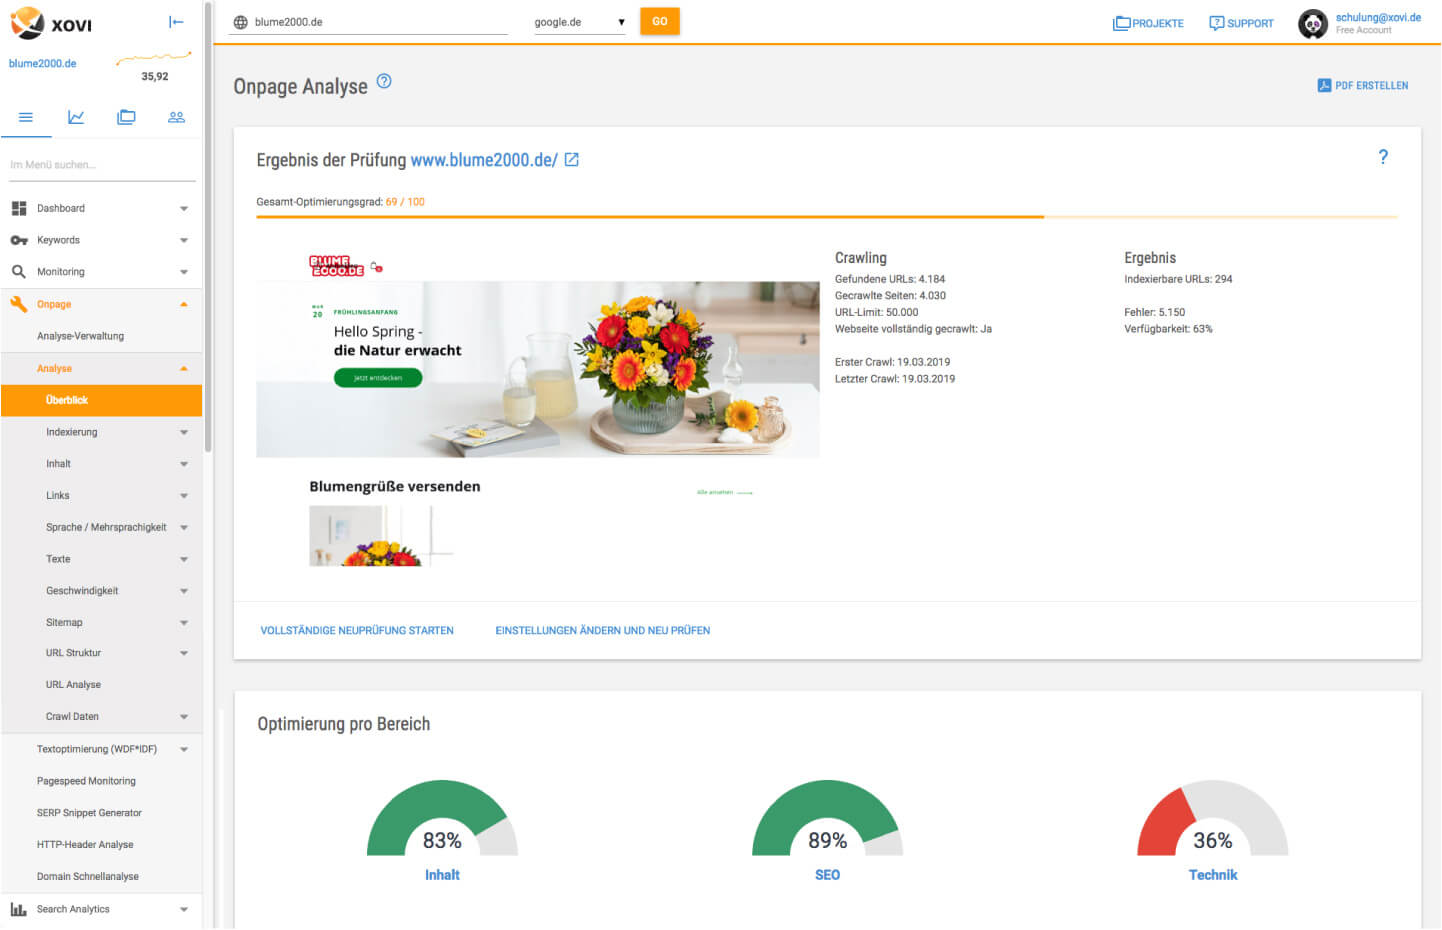Viewport: 1442px width, 930px height.
Task: Click PDF ERSTELLEN link
Action: click(1371, 86)
